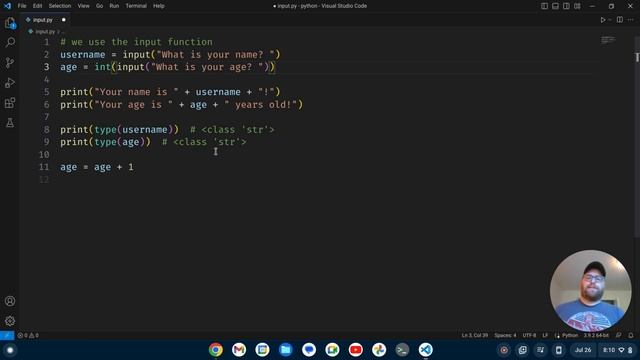Open Google Photos from the shelf
The image size is (640, 360).
point(379,350)
